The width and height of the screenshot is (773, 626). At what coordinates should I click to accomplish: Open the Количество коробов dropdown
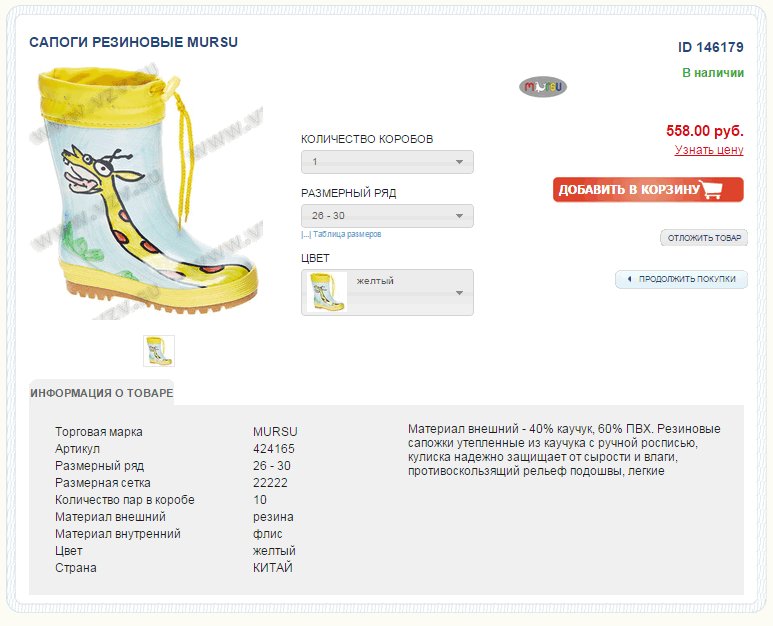tap(387, 162)
